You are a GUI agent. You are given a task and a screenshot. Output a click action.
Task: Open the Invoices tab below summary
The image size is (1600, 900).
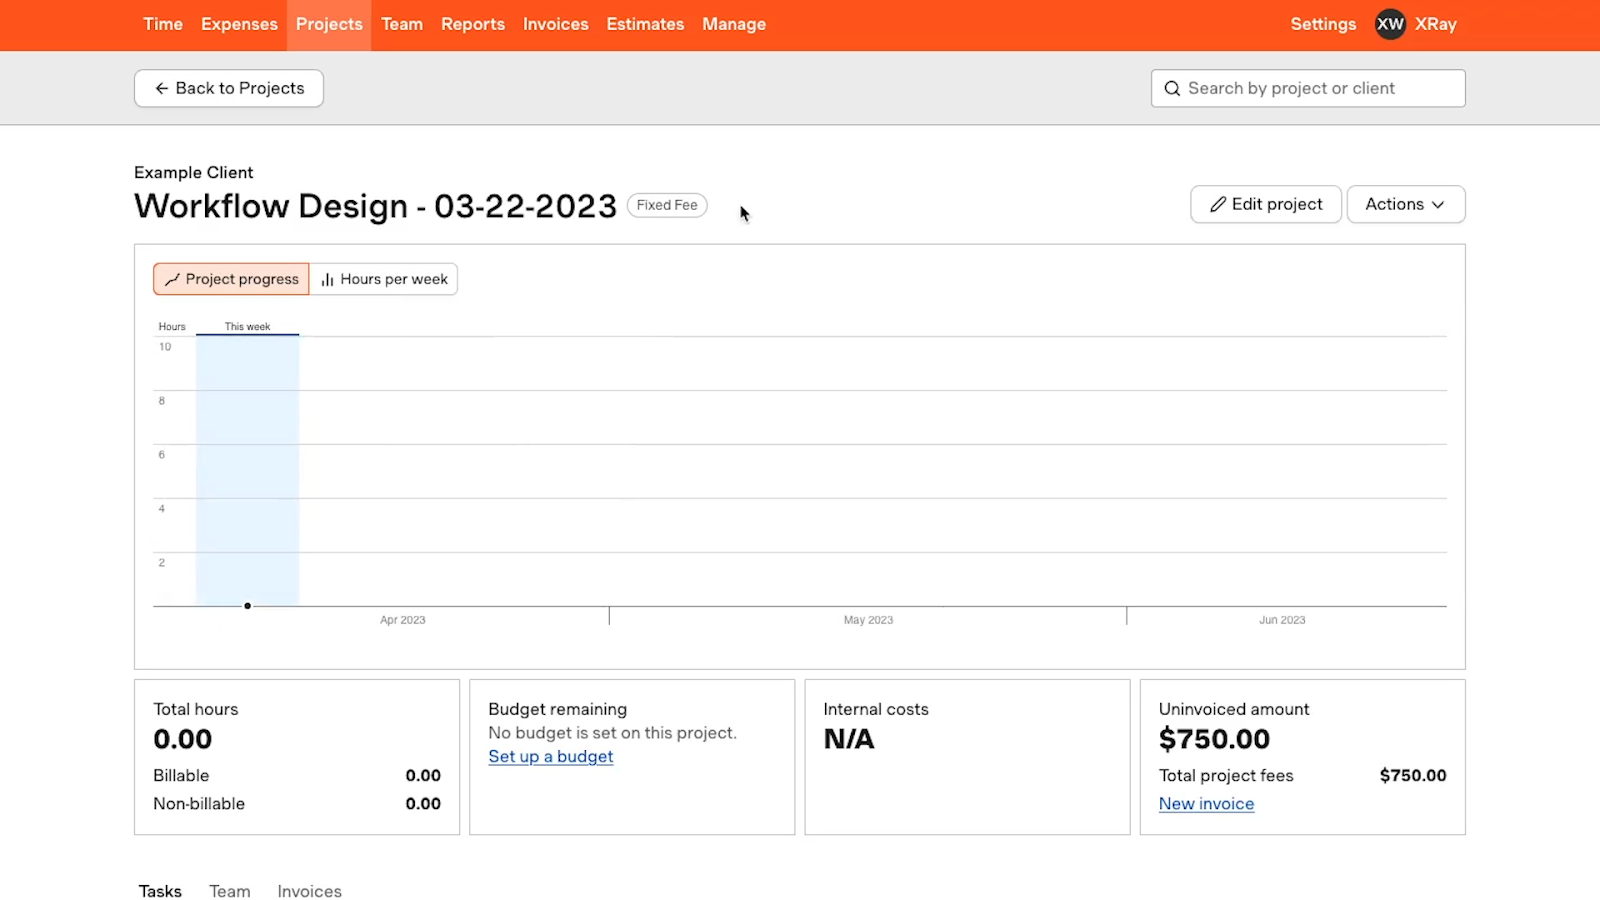309,891
